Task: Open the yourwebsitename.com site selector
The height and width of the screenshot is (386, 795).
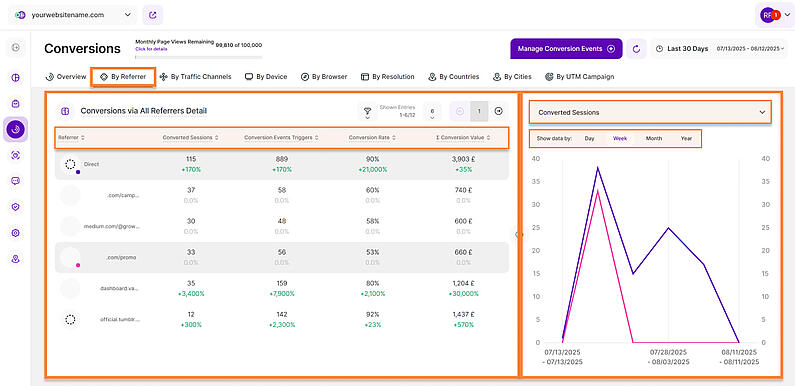Action: [x=73, y=15]
